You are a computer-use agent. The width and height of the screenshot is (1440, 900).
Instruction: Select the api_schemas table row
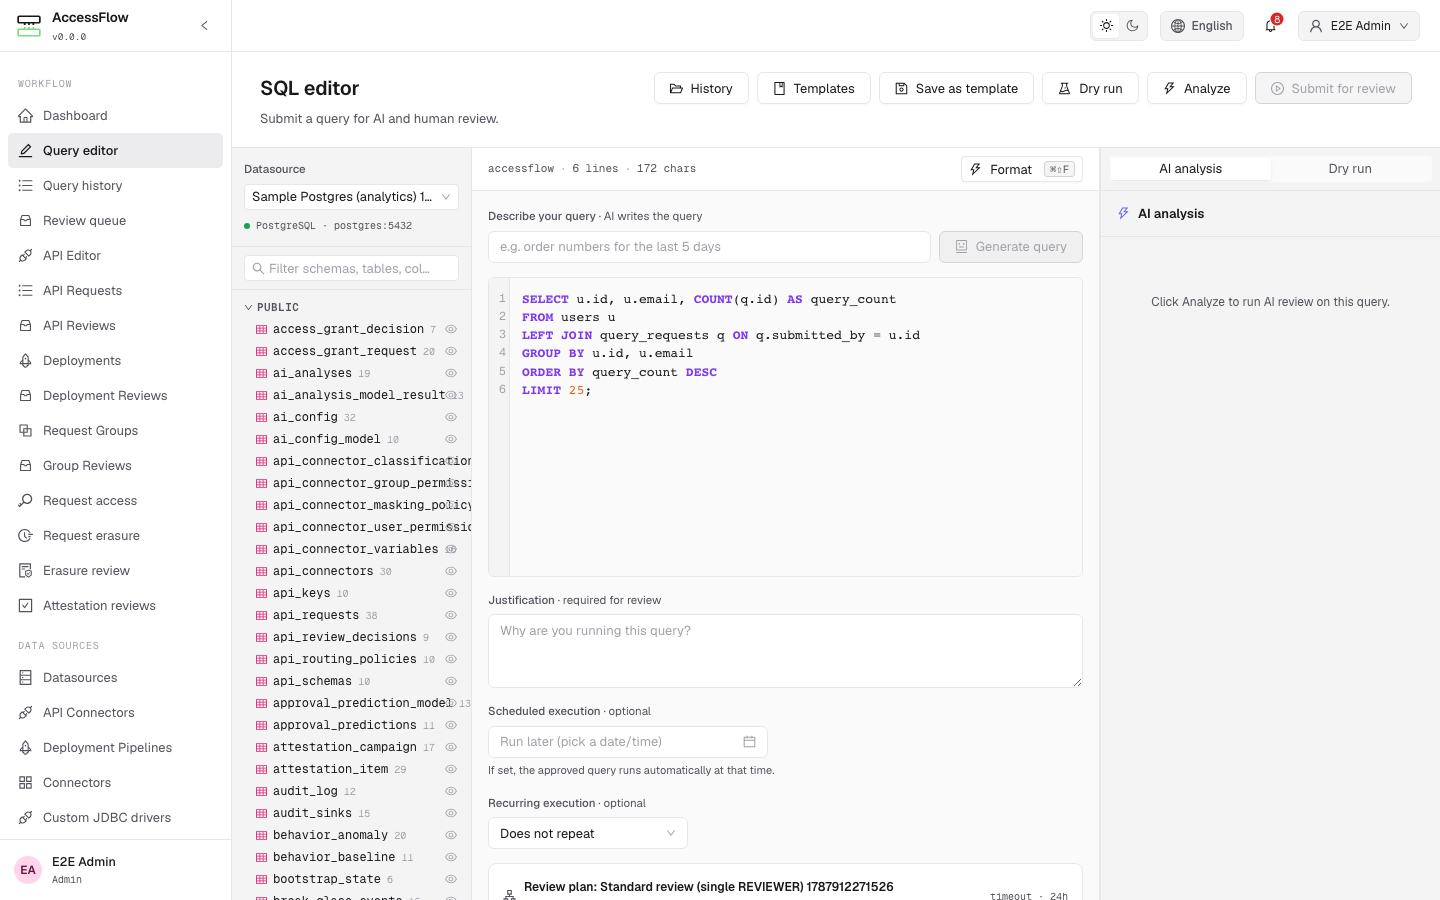point(351,681)
